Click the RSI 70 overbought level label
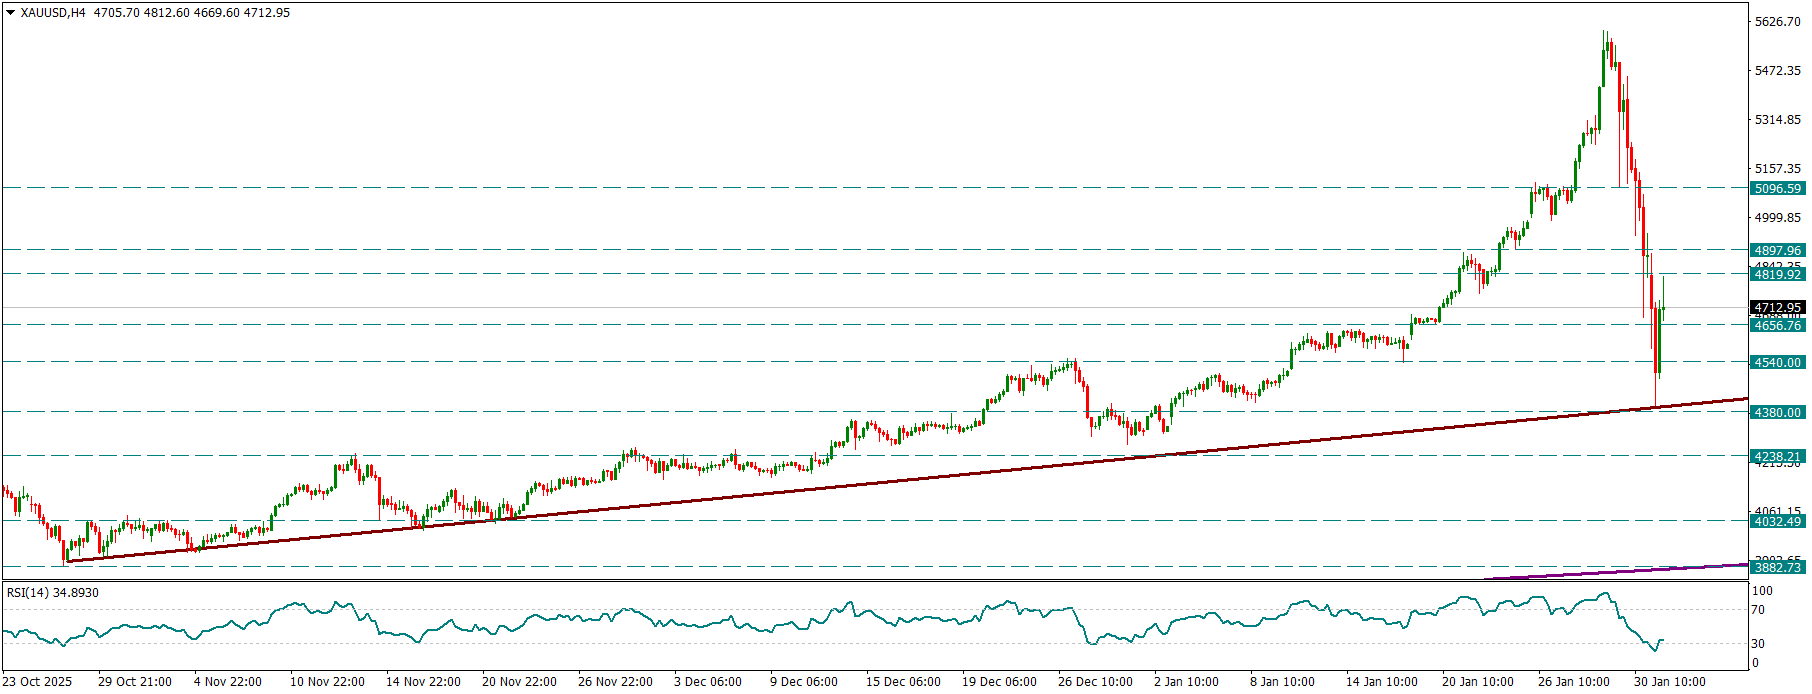1812x694 pixels. (1758, 610)
